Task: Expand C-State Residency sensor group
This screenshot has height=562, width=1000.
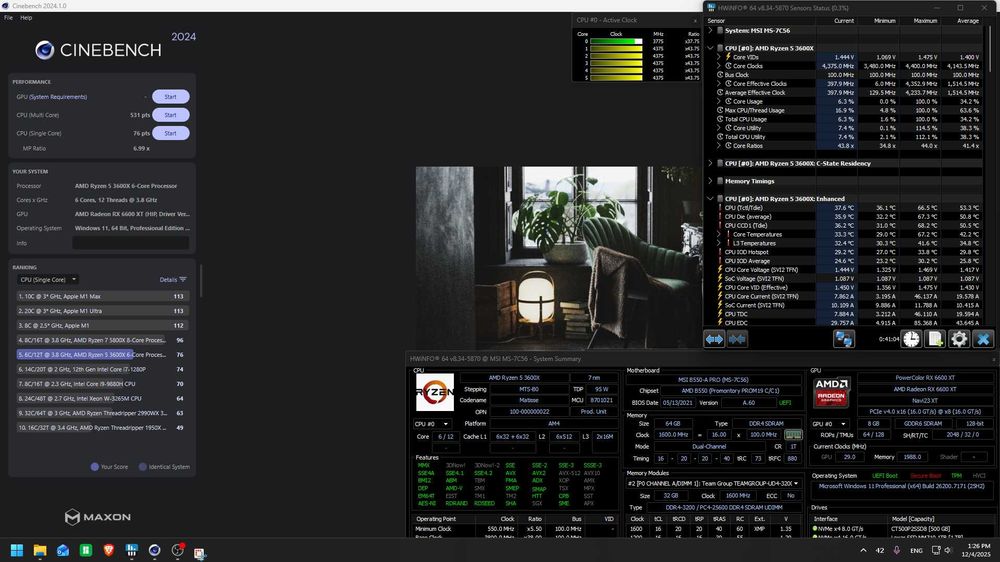Action: click(710, 163)
